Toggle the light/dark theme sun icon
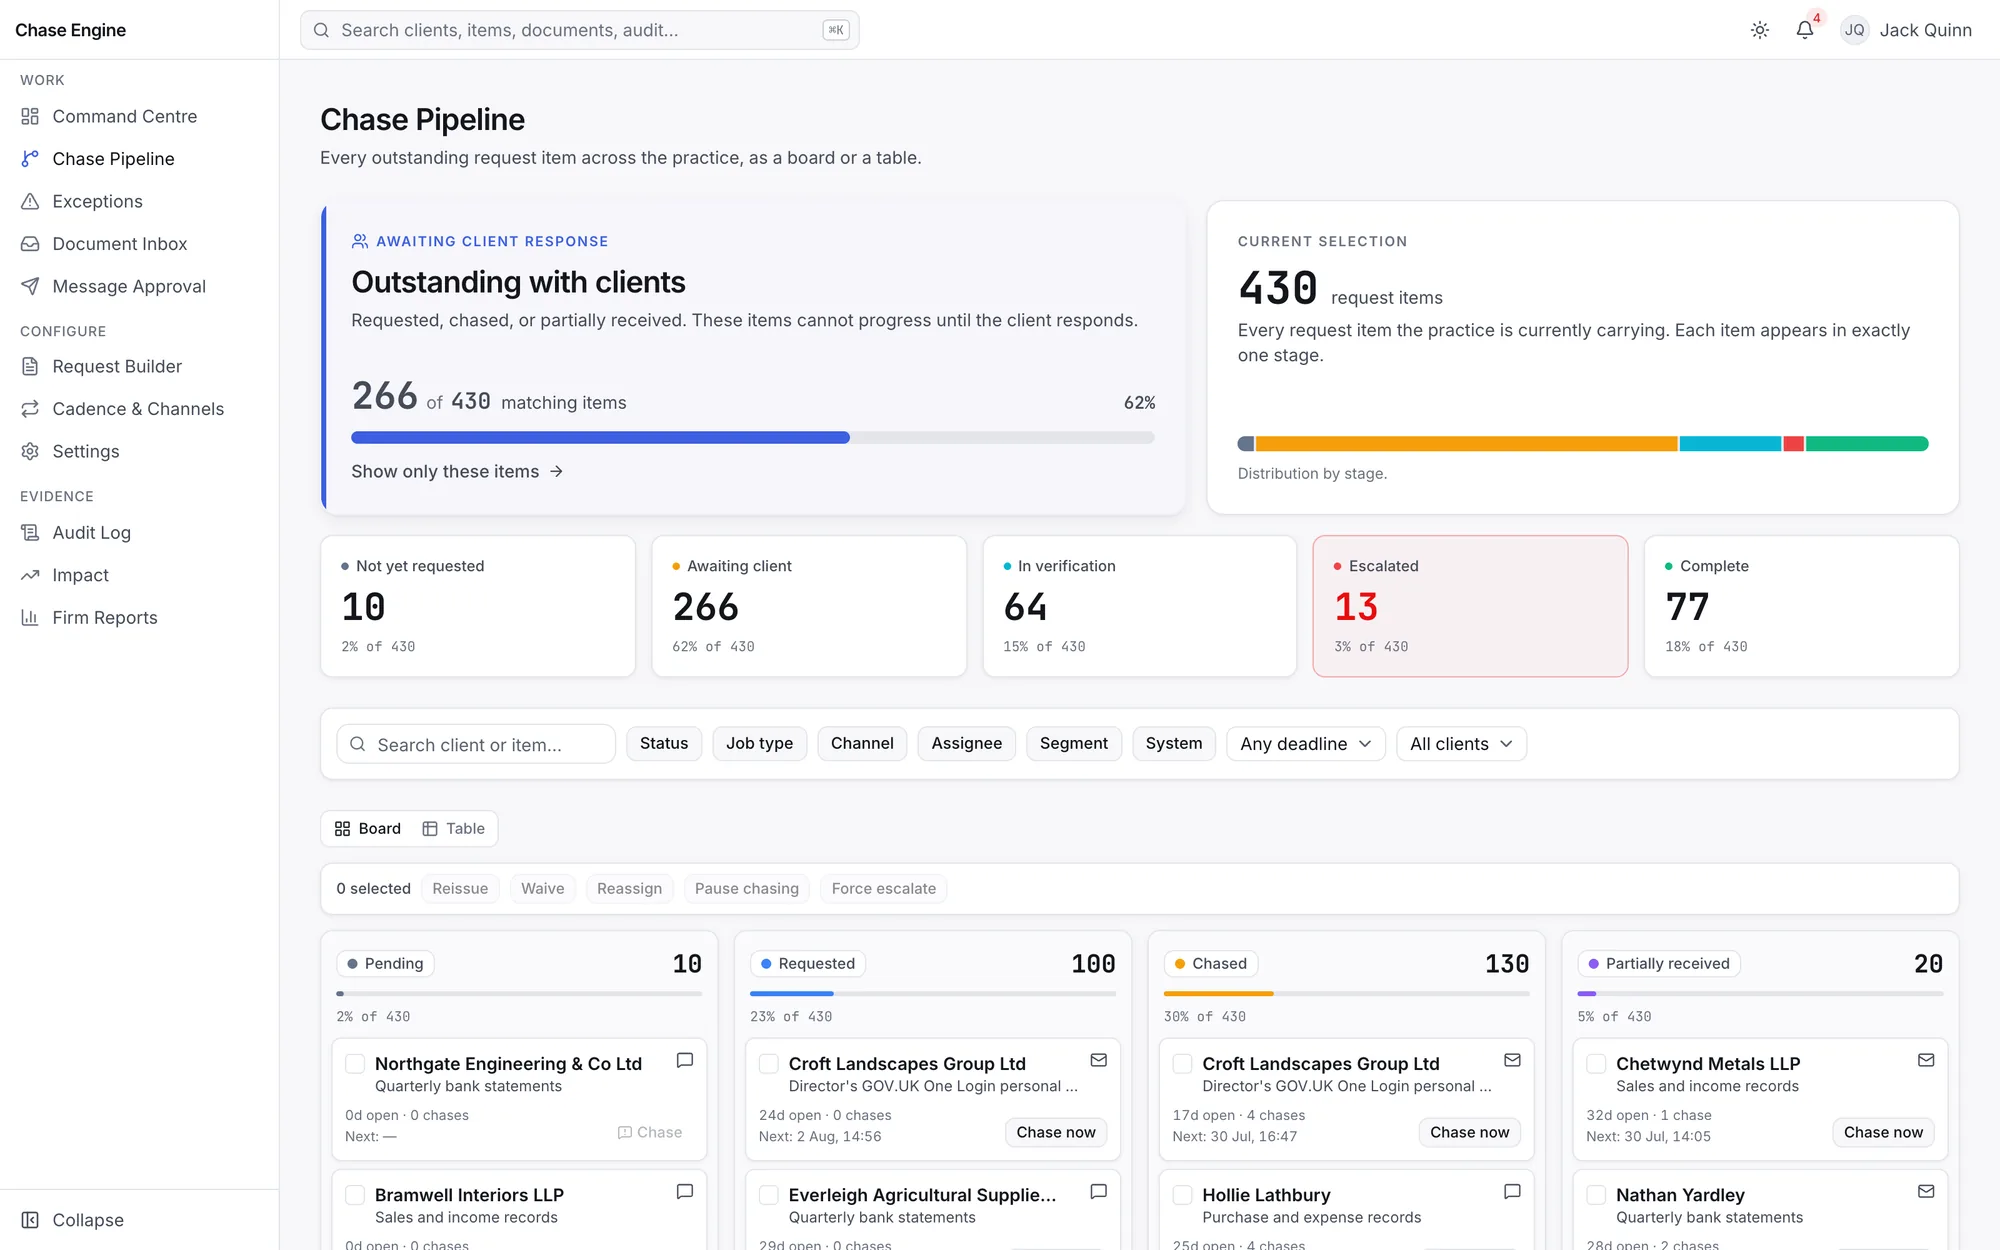 1760,30
